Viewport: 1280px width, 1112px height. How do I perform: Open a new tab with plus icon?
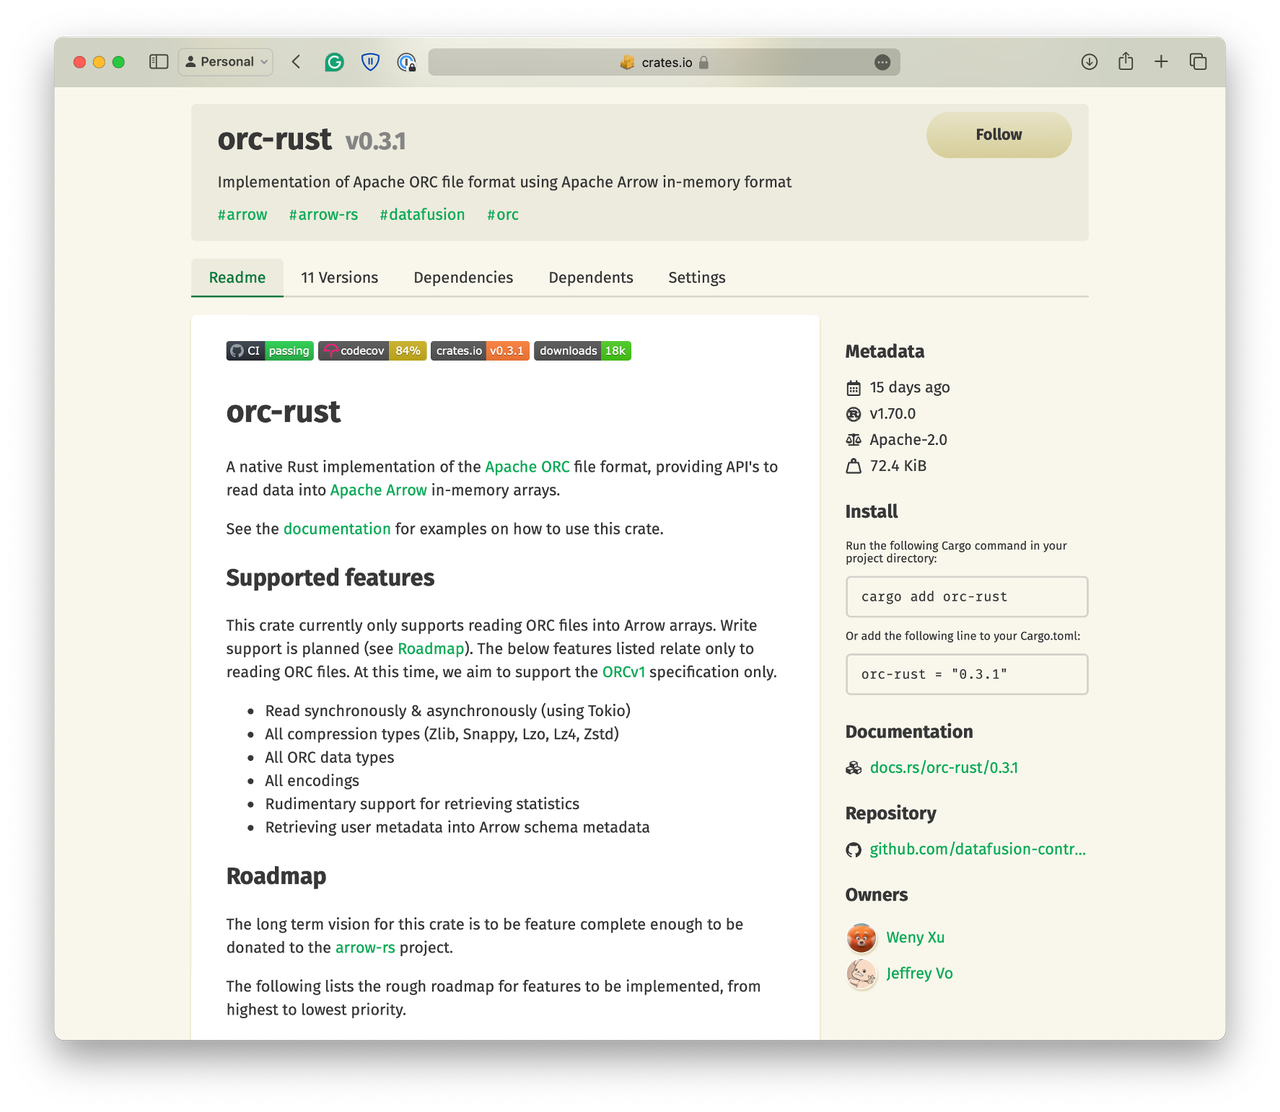coord(1161,62)
